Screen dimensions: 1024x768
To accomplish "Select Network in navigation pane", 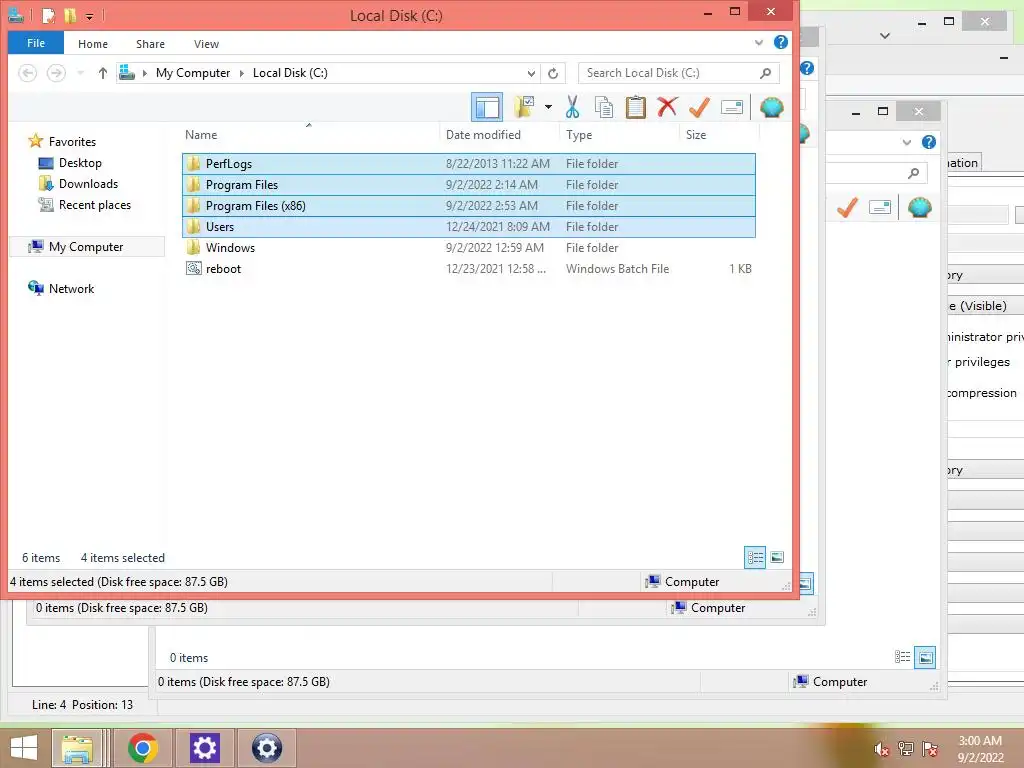I will pyautogui.click(x=71, y=289).
